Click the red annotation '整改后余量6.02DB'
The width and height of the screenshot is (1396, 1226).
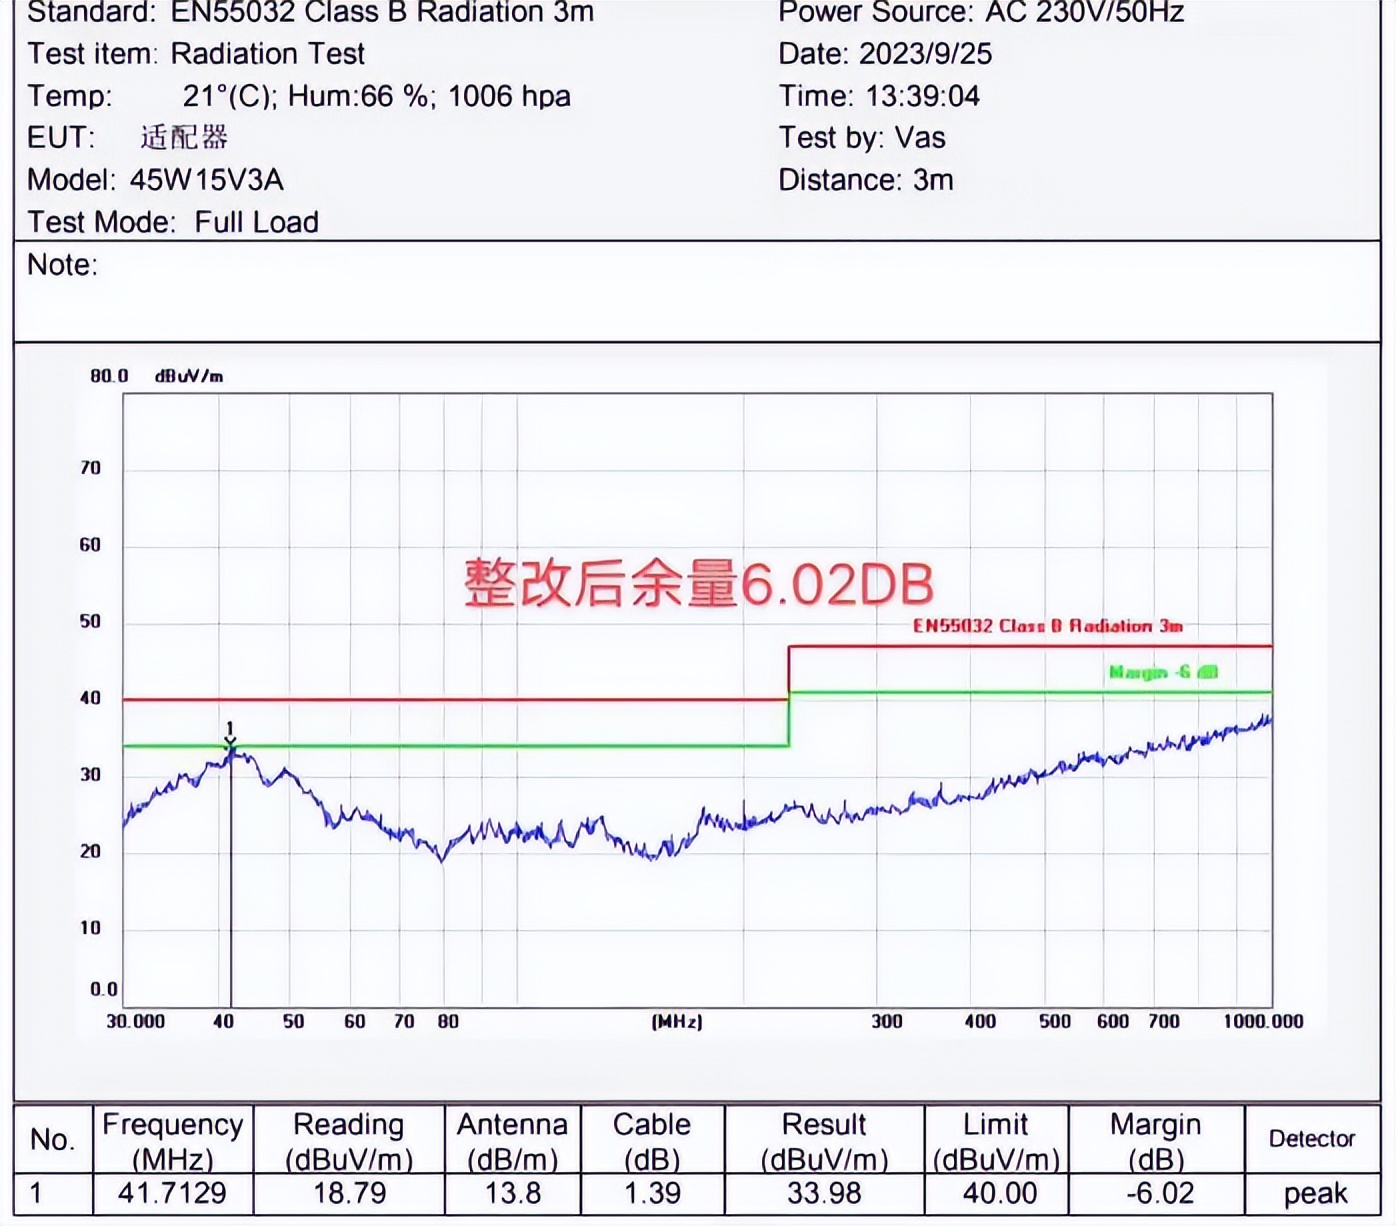(699, 583)
